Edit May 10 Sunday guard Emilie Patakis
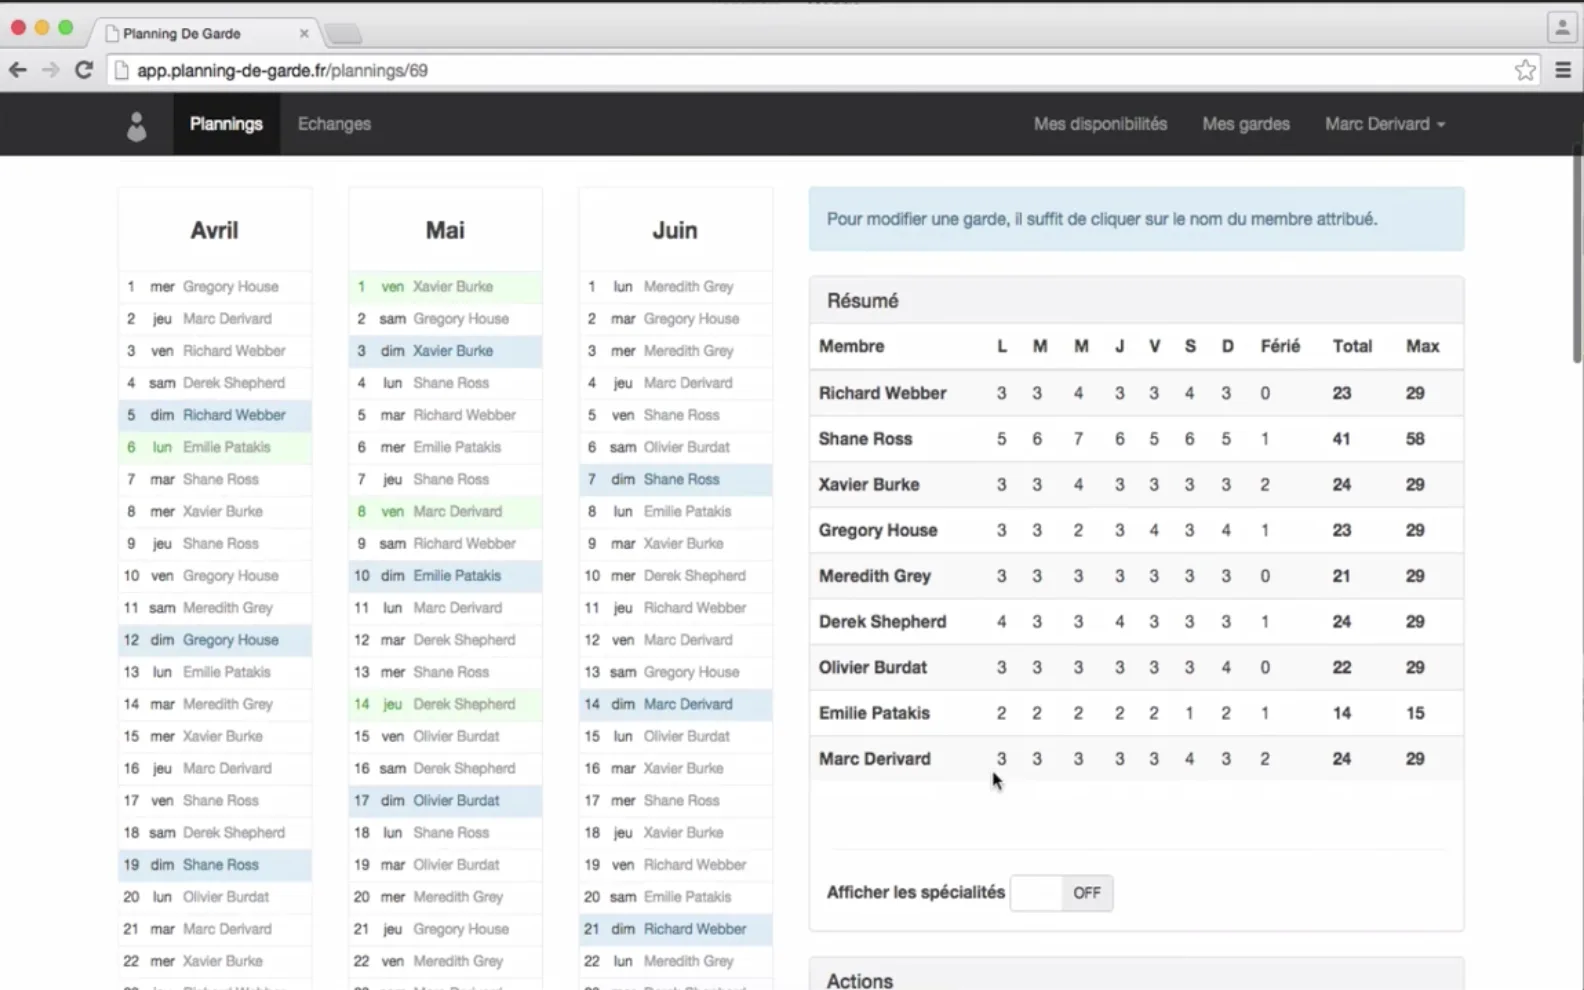Viewport: 1584px width, 990px height. 457,576
